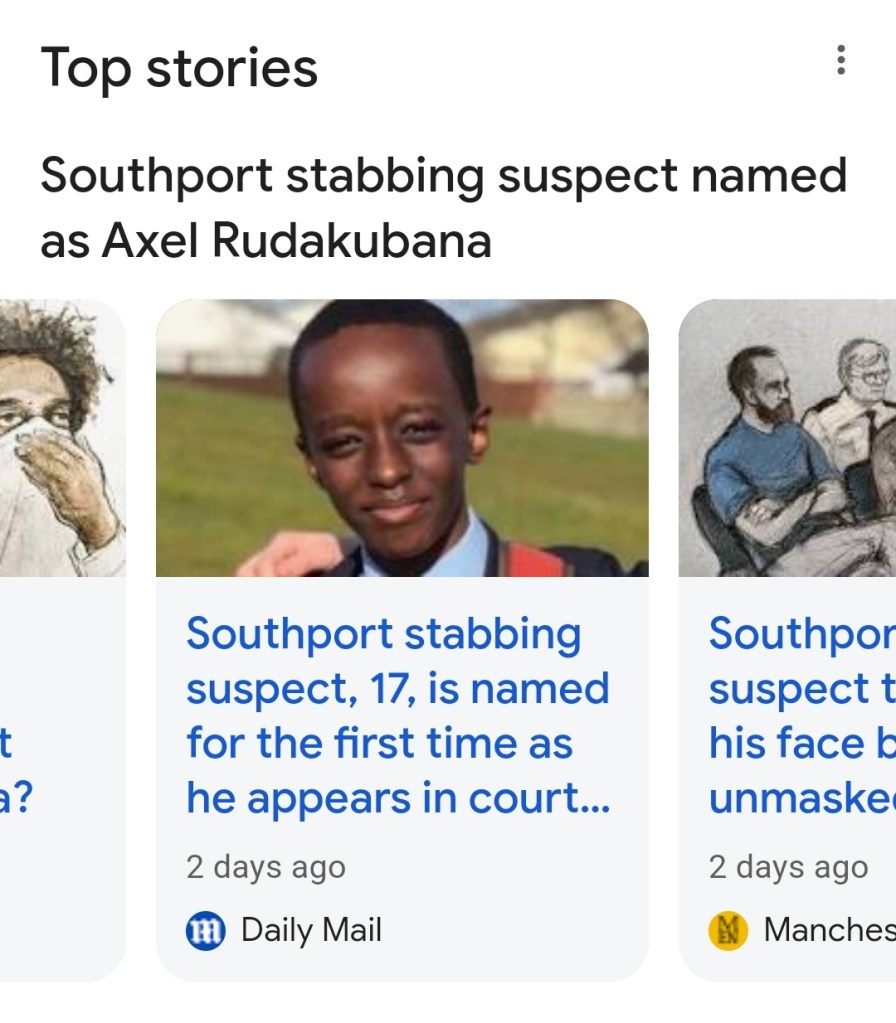Click the Manchester Evening News logo icon
This screenshot has width=896, height=1023.
point(728,931)
